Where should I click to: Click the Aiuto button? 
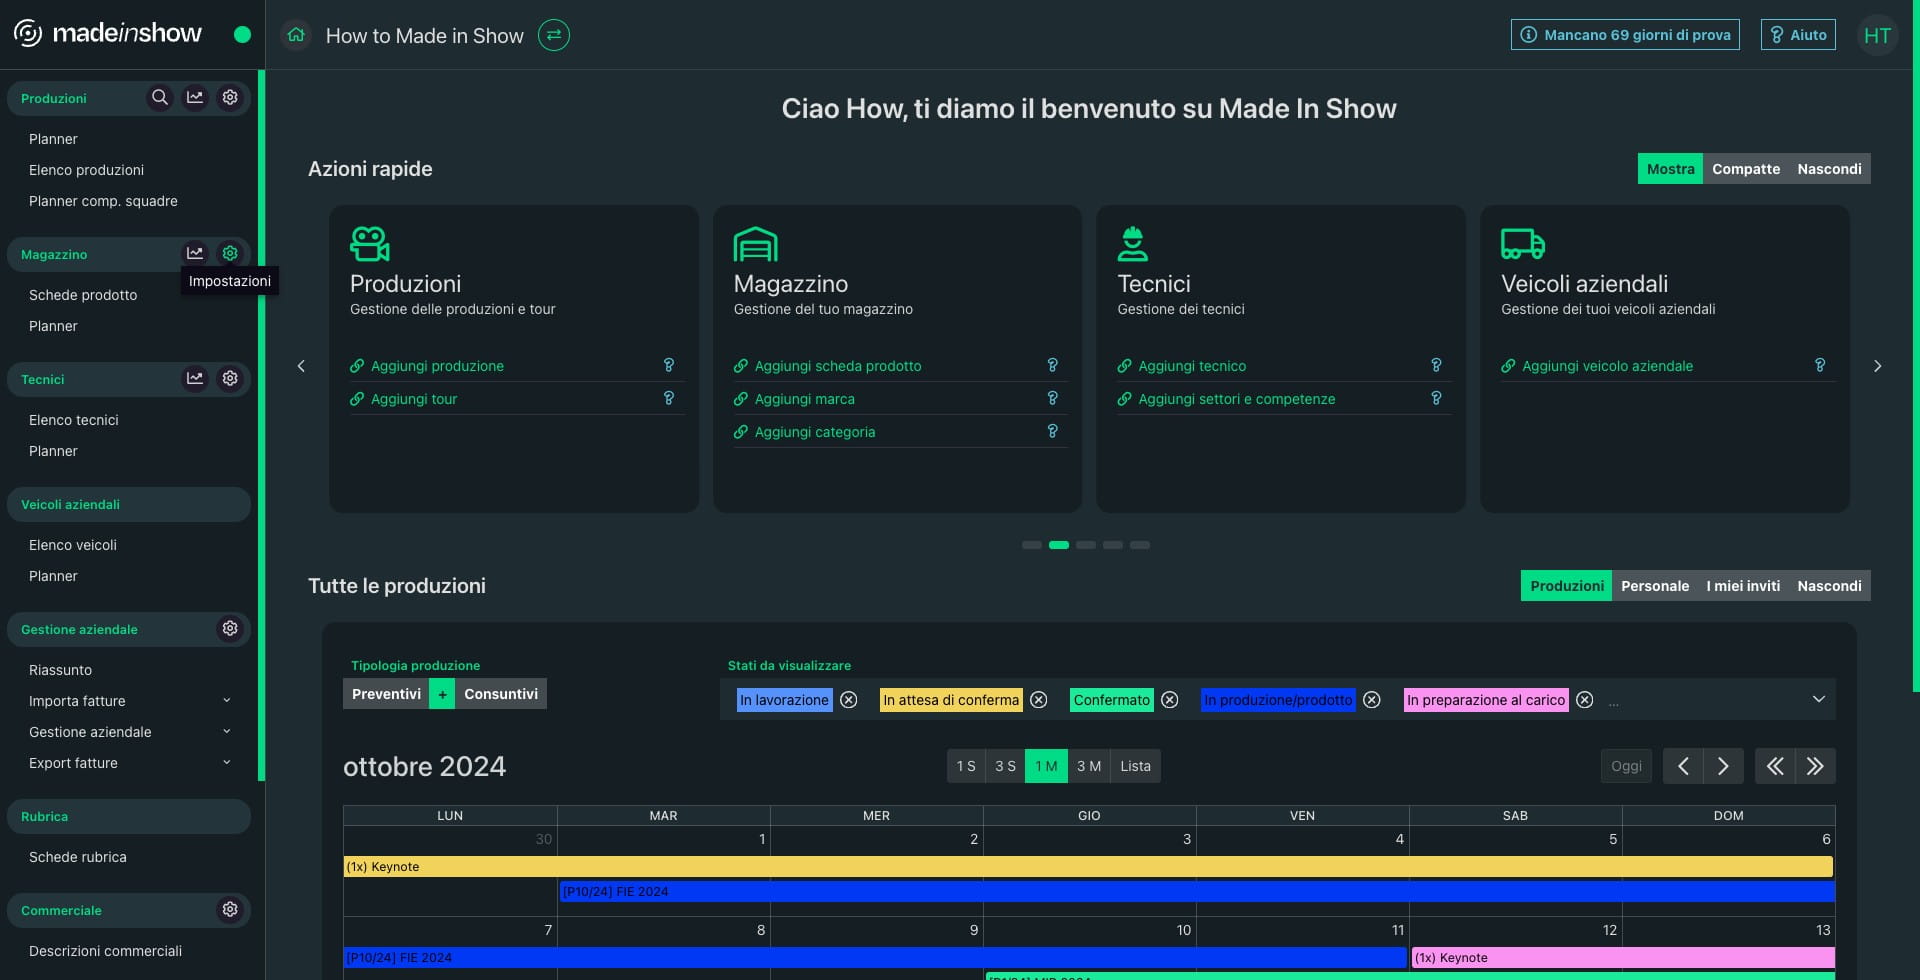coord(1798,35)
